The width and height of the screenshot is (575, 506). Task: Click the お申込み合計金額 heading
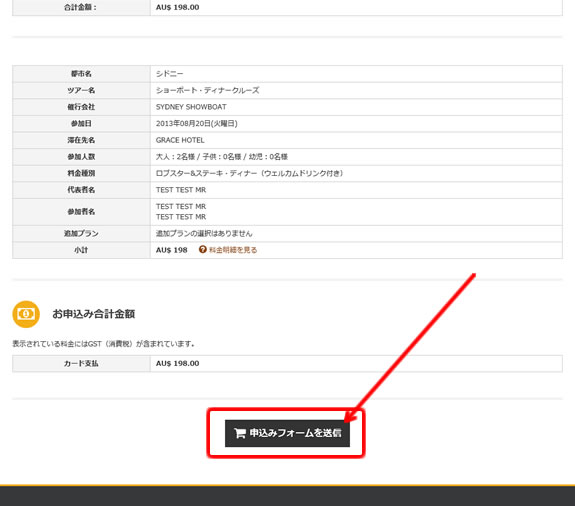94,314
